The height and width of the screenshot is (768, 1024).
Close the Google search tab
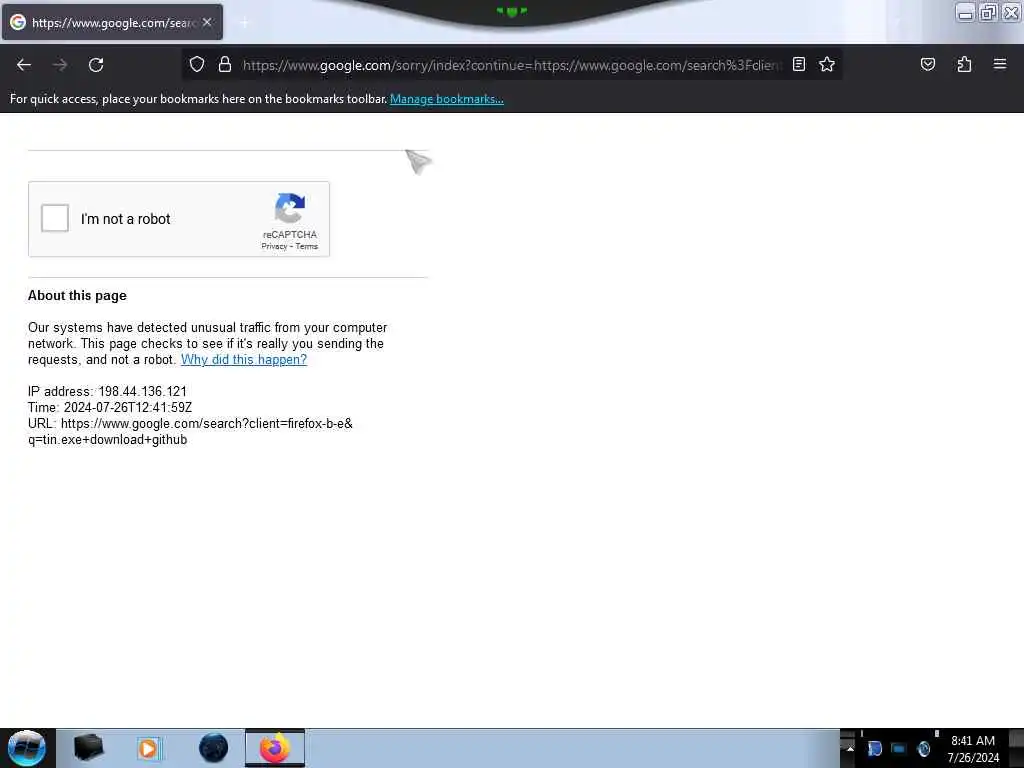(x=207, y=22)
